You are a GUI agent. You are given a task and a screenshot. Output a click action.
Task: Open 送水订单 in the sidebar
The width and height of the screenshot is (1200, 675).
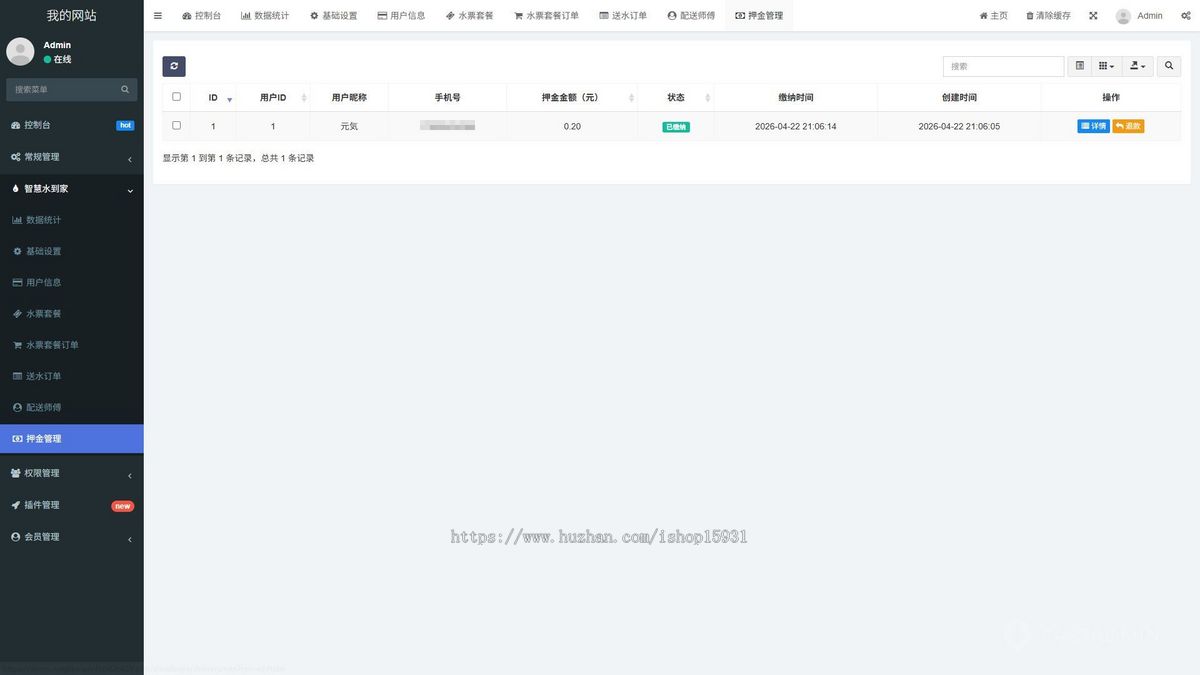click(72, 376)
